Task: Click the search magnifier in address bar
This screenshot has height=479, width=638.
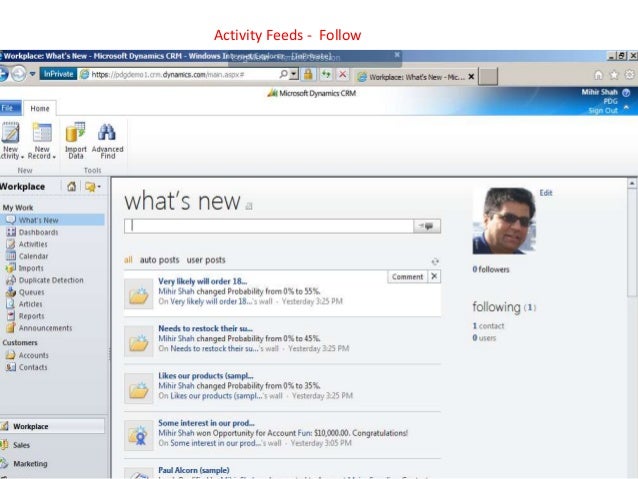Action: coord(283,74)
